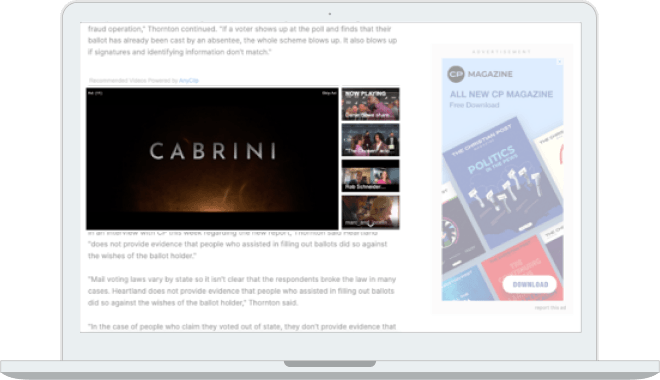Select the Now Playing video thumbnail
Image resolution: width=660 pixels, height=380 pixels.
[370, 104]
